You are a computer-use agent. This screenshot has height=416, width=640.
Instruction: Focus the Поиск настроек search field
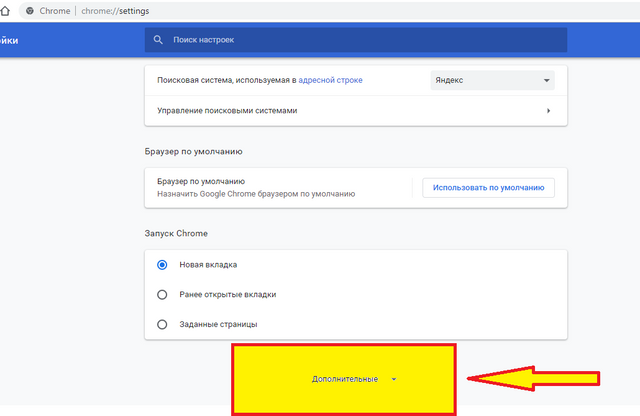point(356,40)
